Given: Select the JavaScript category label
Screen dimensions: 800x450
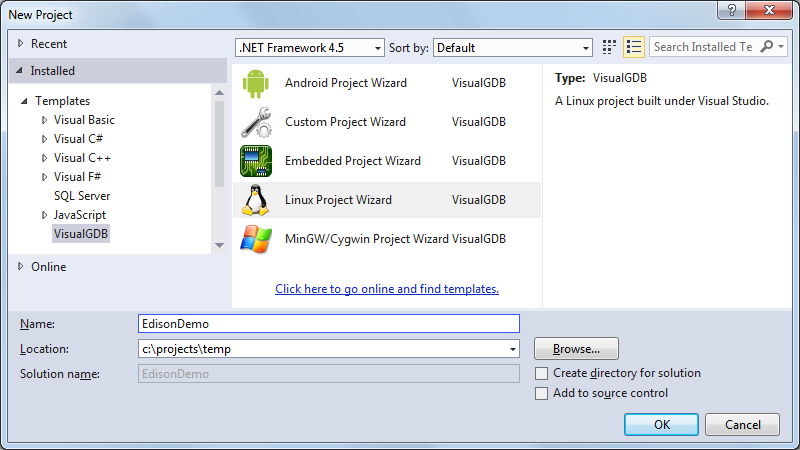Looking at the screenshot, I should pyautogui.click(x=80, y=215).
